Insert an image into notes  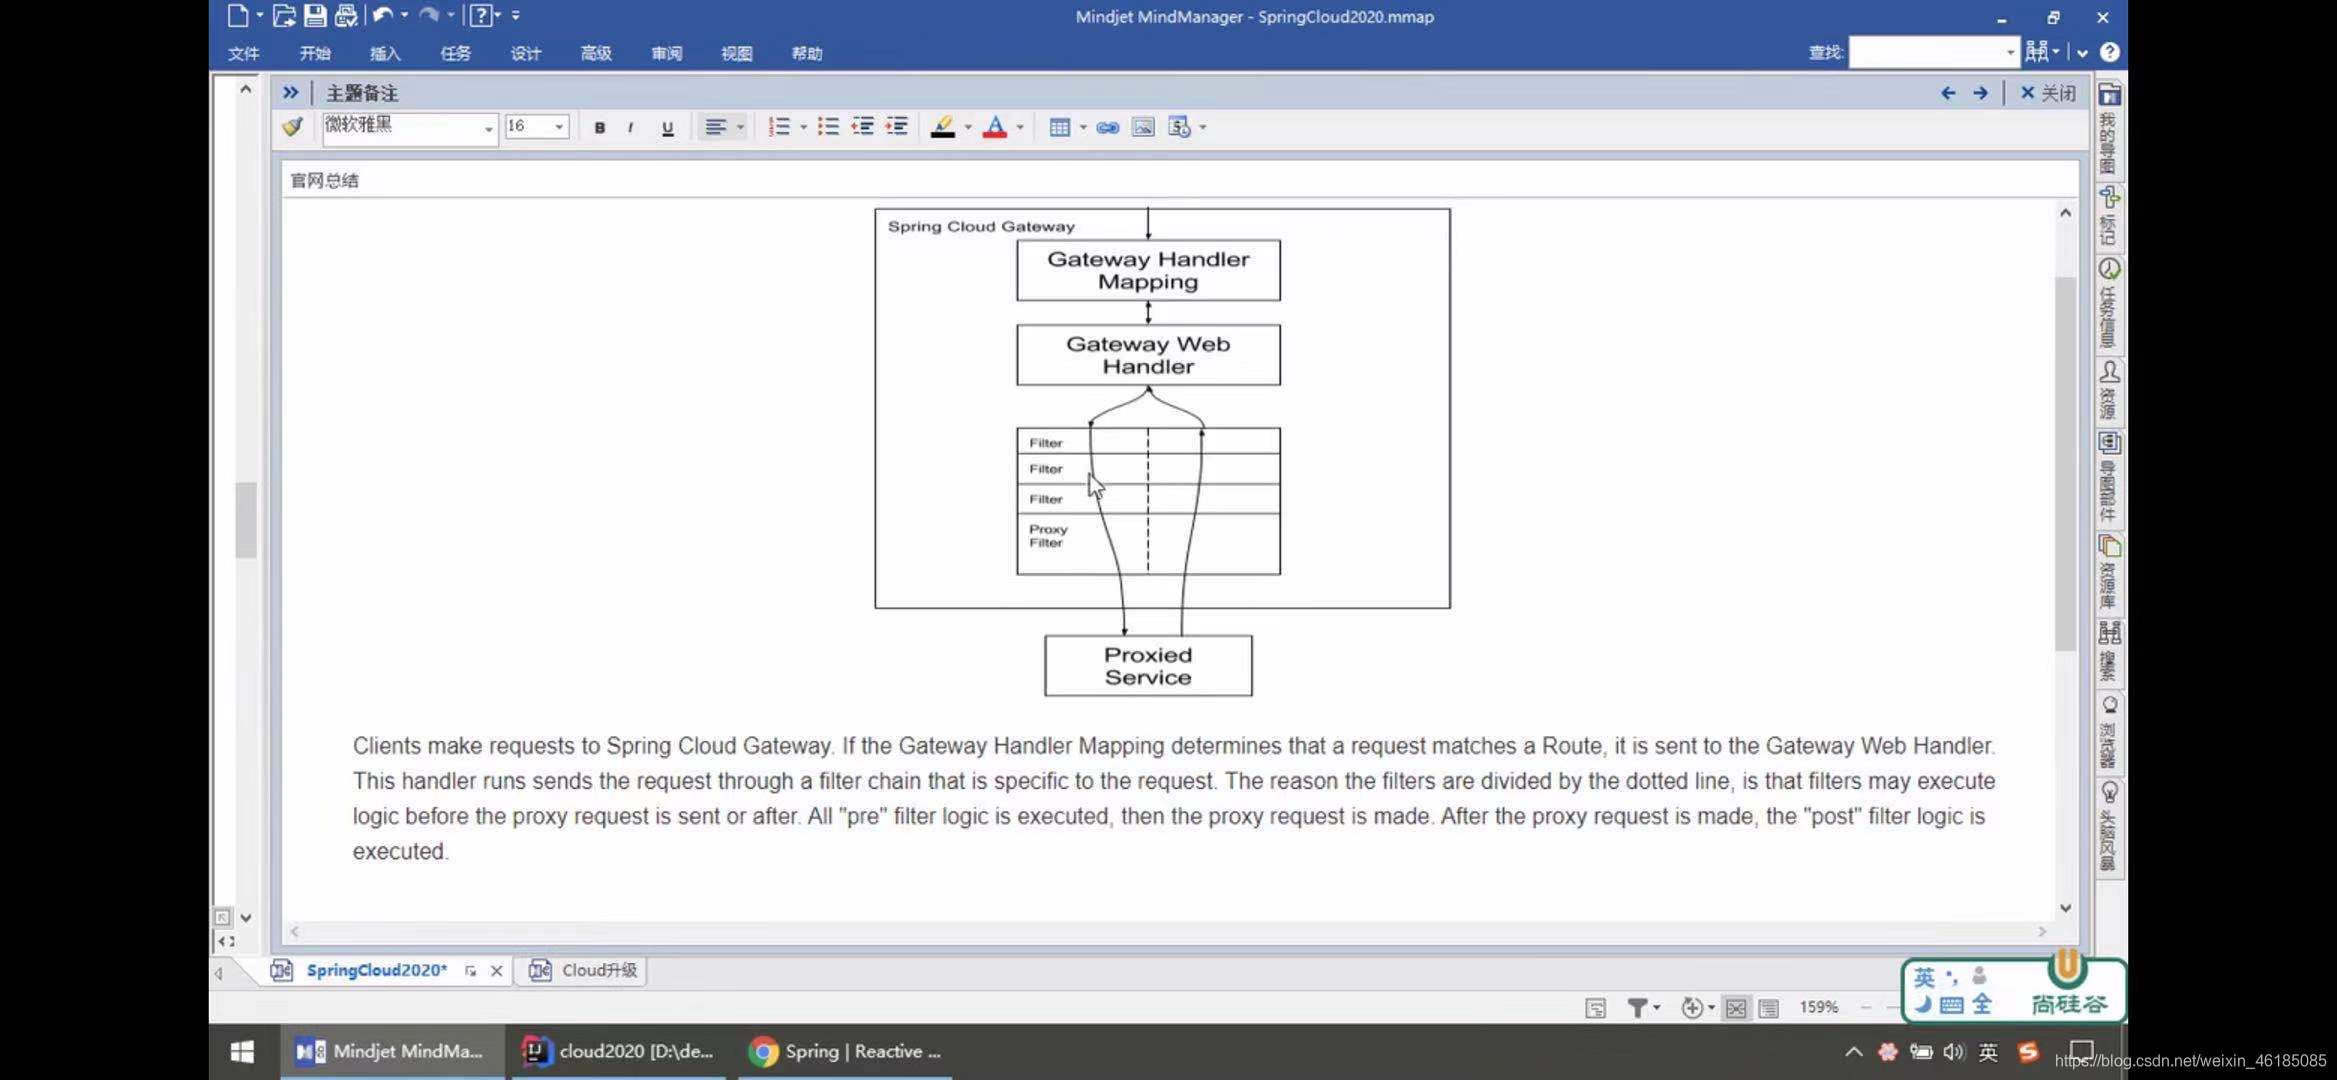coord(1143,127)
